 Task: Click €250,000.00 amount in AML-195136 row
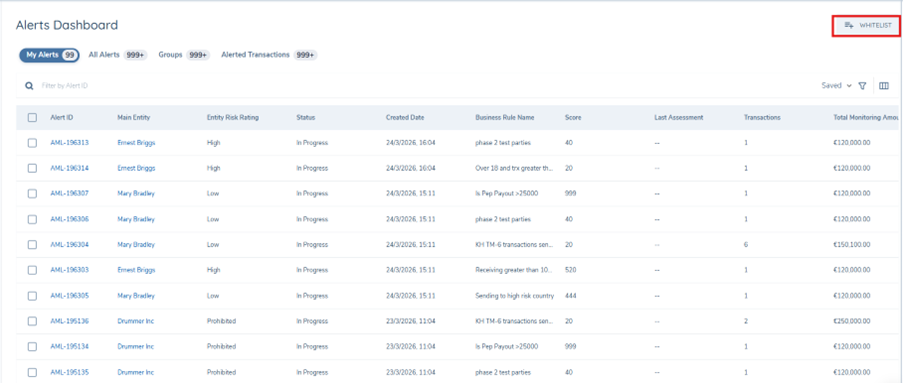tap(852, 321)
